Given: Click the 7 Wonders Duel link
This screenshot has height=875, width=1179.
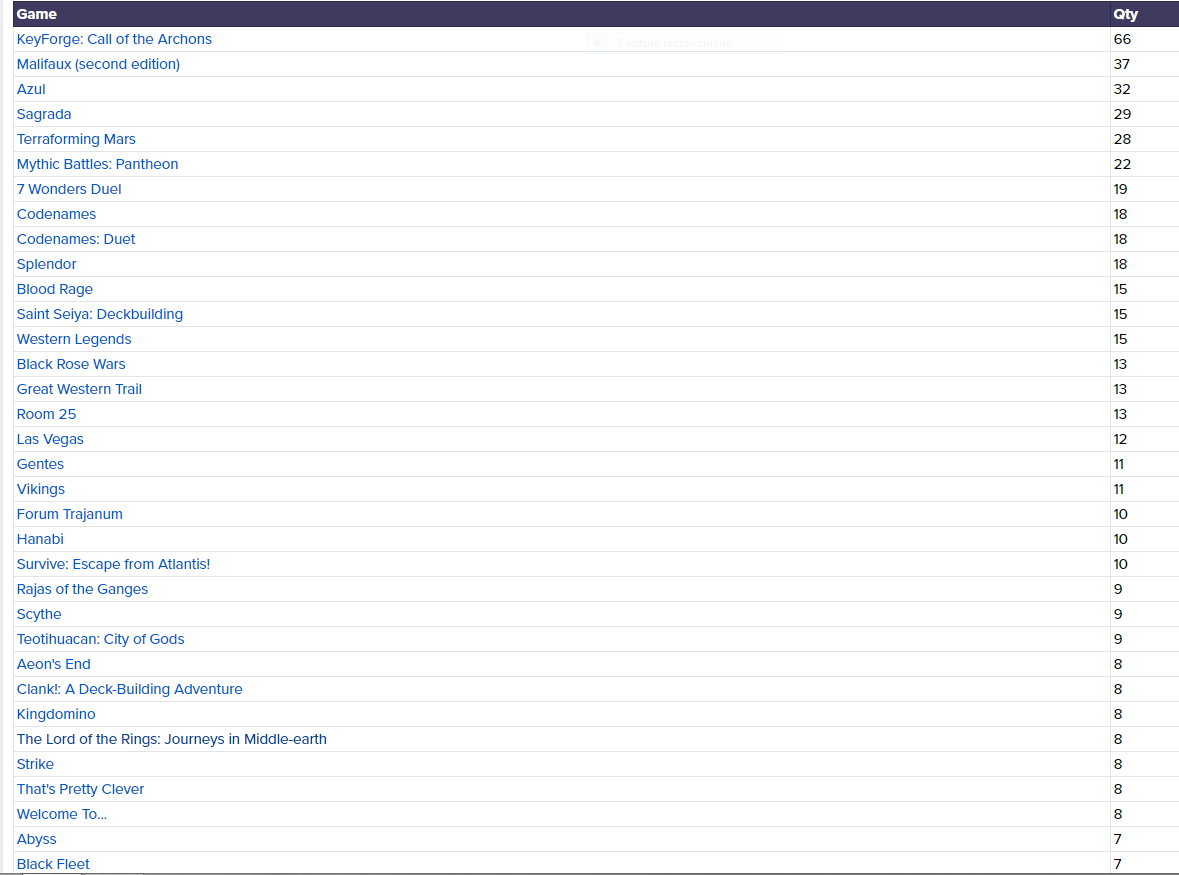Looking at the screenshot, I should click(x=69, y=189).
